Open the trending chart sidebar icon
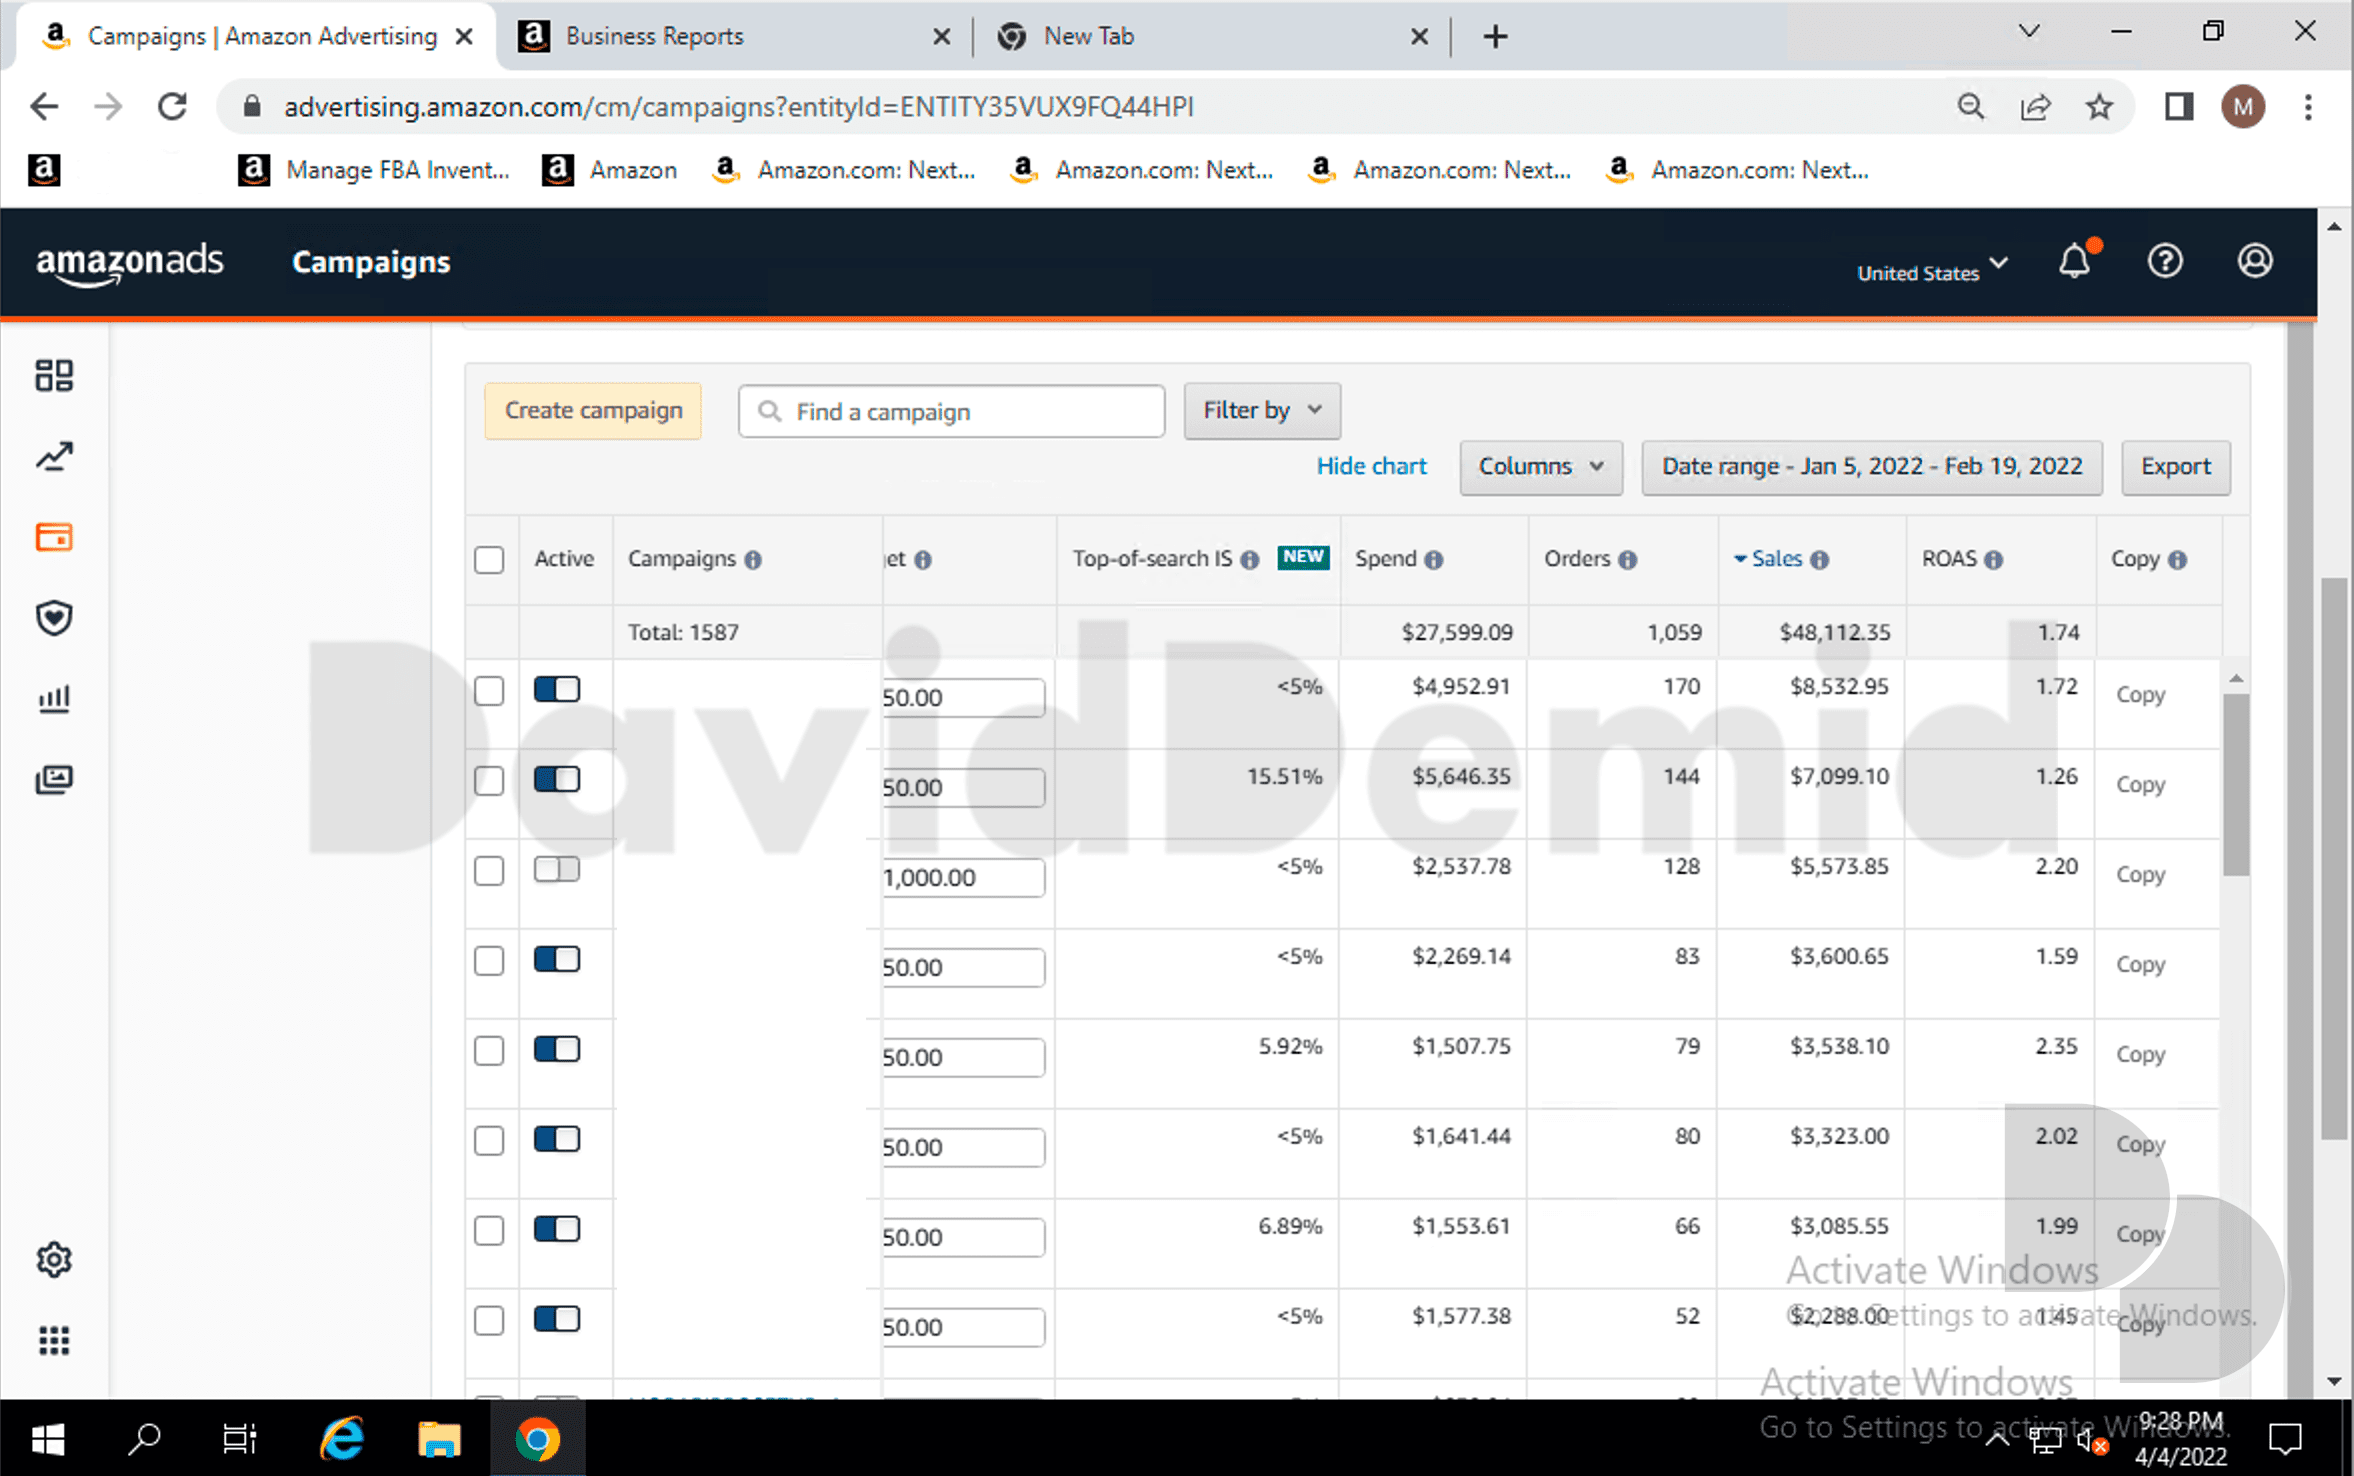2354x1476 pixels. click(x=54, y=457)
